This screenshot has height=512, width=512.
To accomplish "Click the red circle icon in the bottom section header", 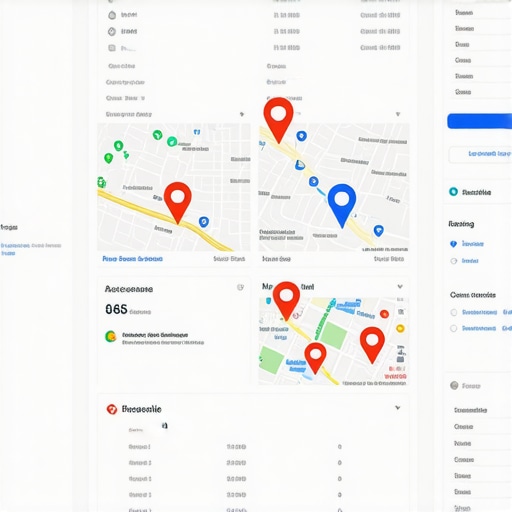I will 112,409.
